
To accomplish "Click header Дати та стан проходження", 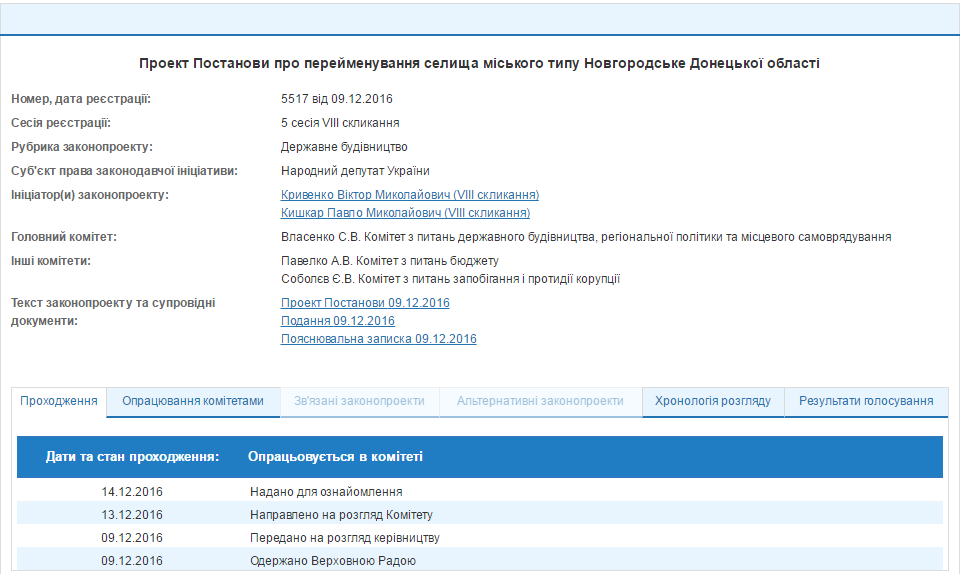I will click(x=132, y=456).
